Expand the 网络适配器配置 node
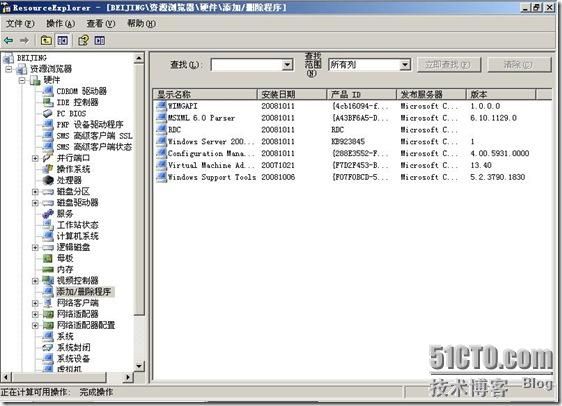This screenshot has height=406, width=562. [35, 325]
